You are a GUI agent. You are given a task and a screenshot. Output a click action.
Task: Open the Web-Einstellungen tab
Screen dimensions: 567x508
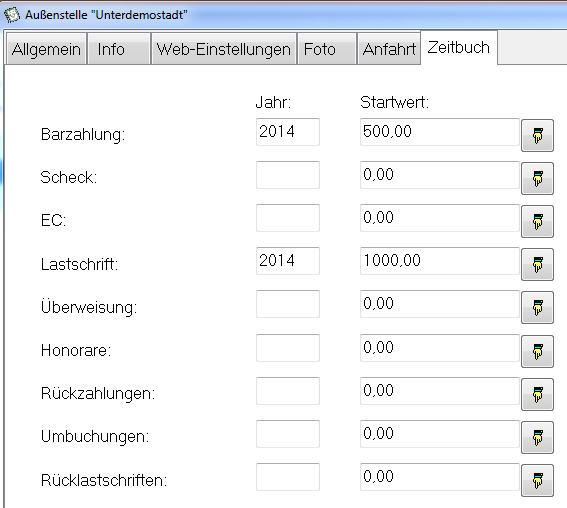[224, 49]
